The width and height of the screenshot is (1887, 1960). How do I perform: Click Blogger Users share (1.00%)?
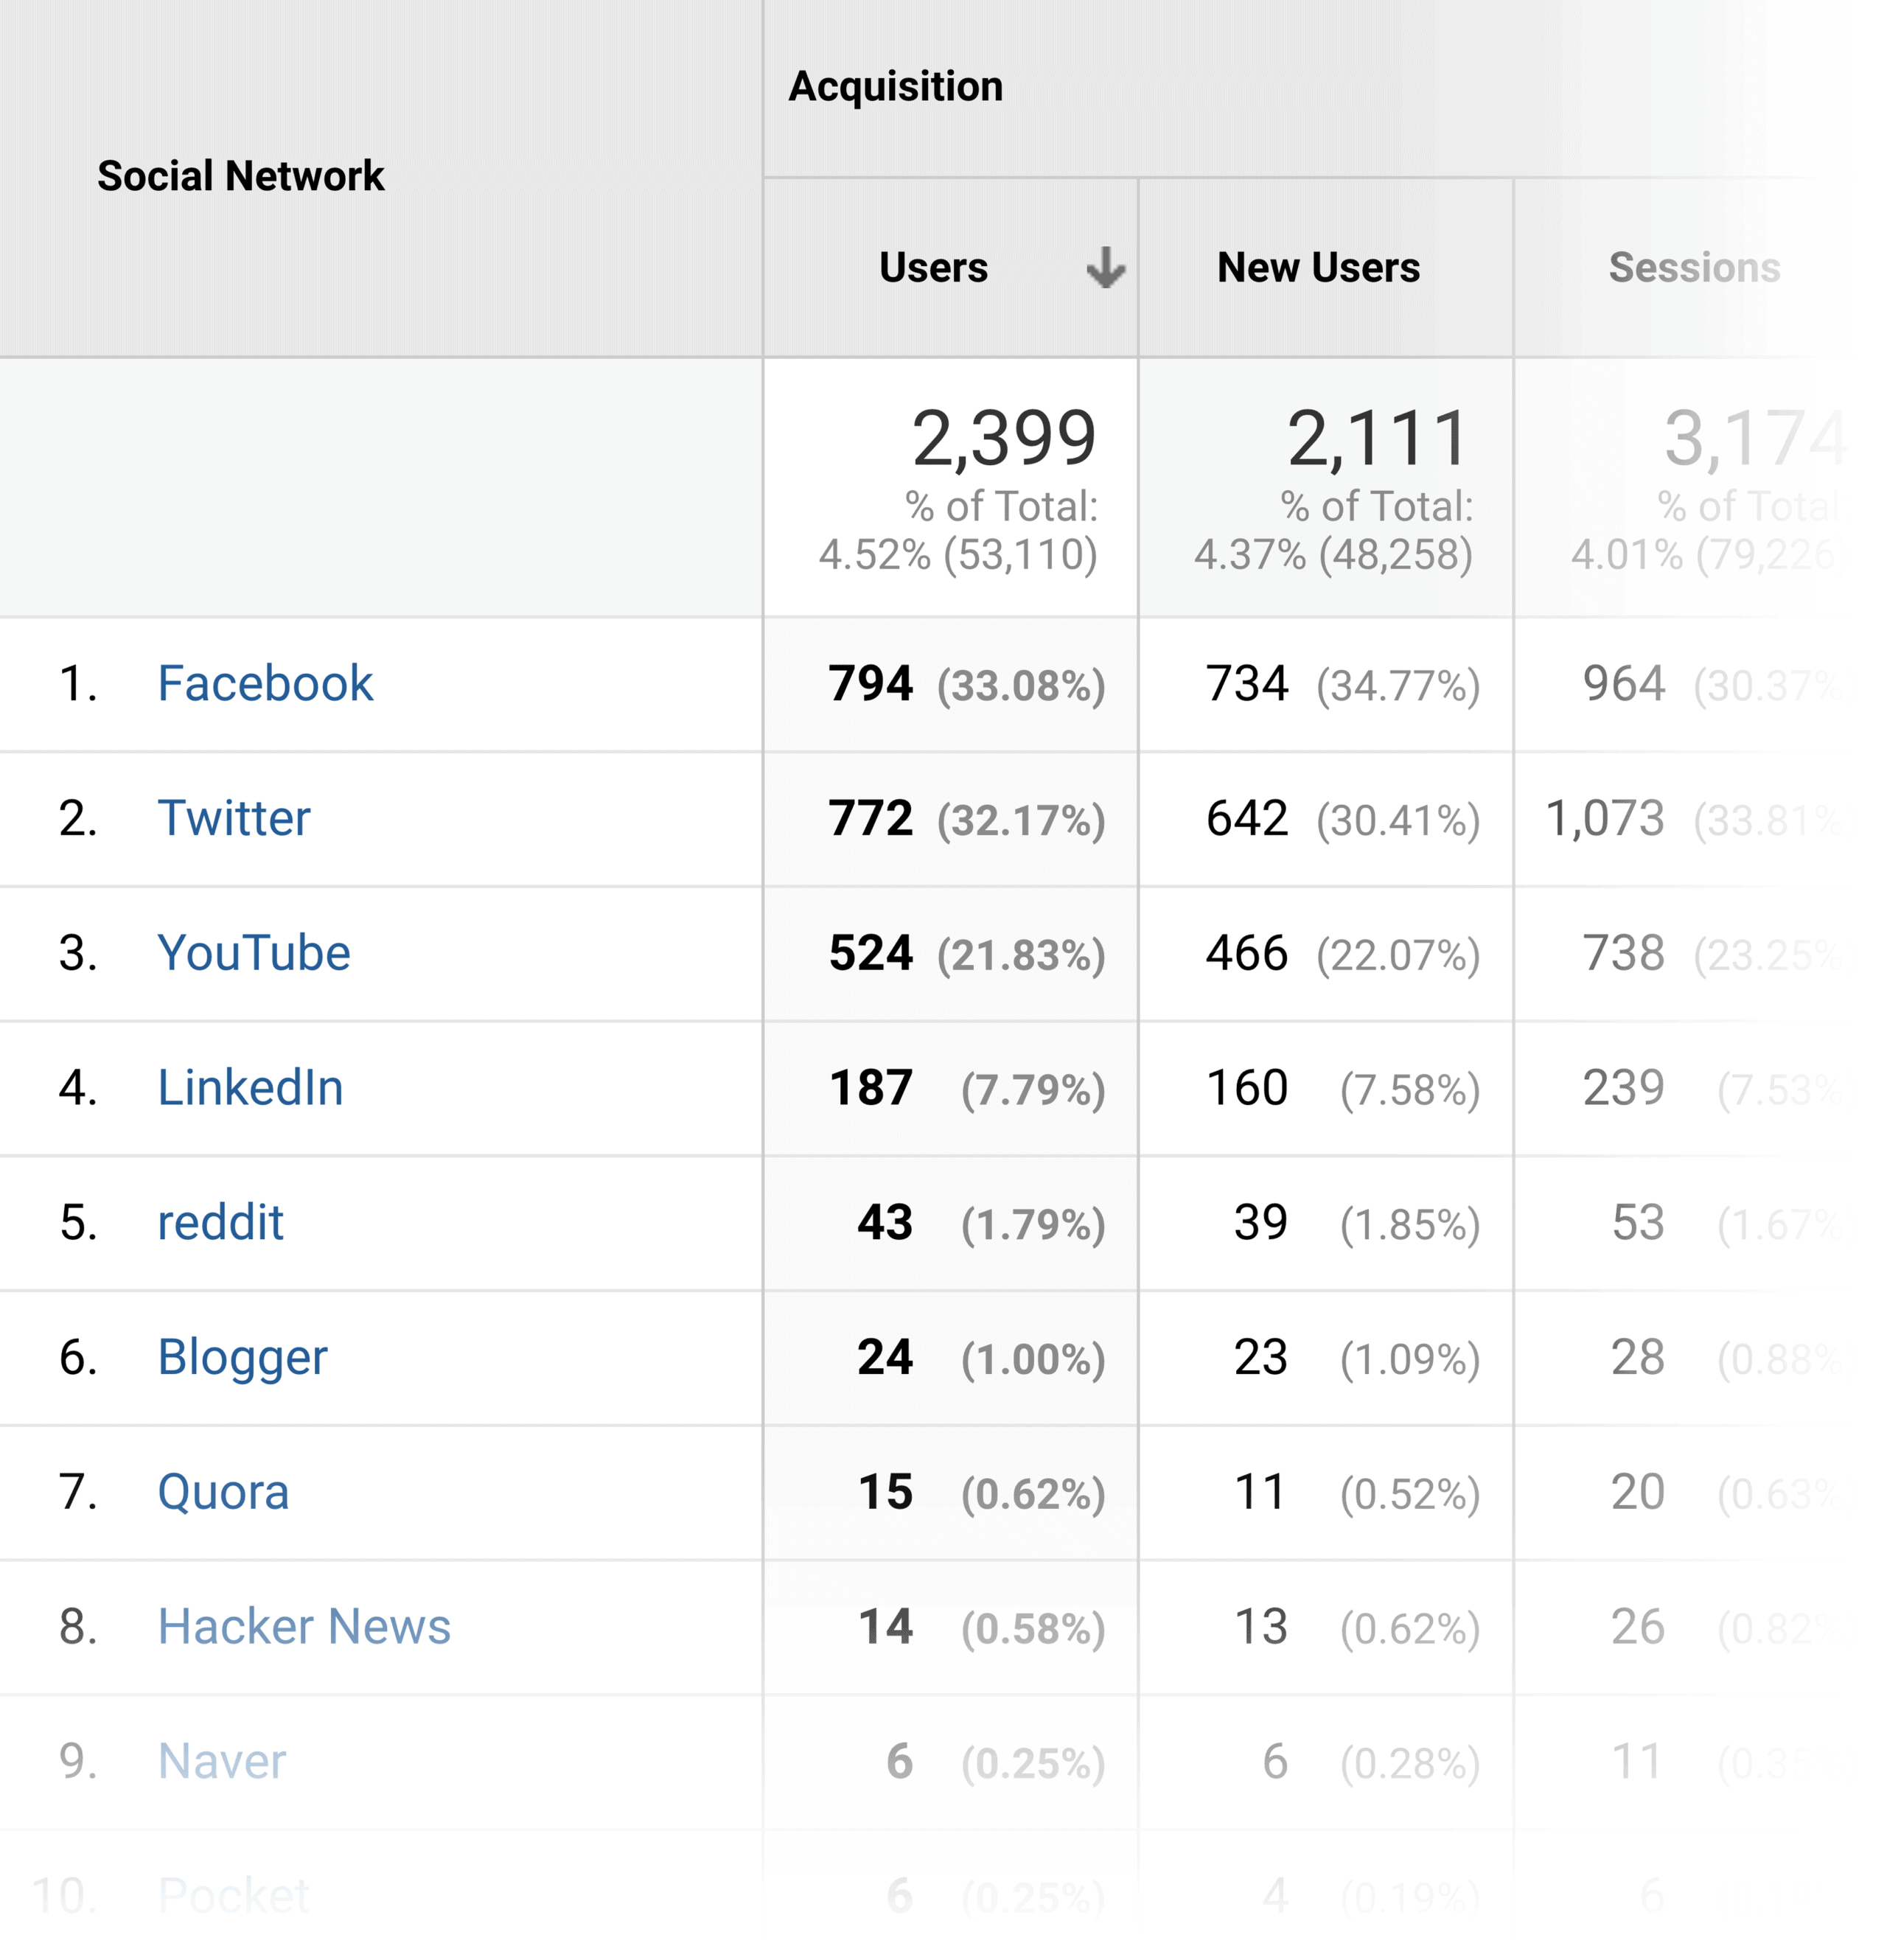(1033, 1359)
